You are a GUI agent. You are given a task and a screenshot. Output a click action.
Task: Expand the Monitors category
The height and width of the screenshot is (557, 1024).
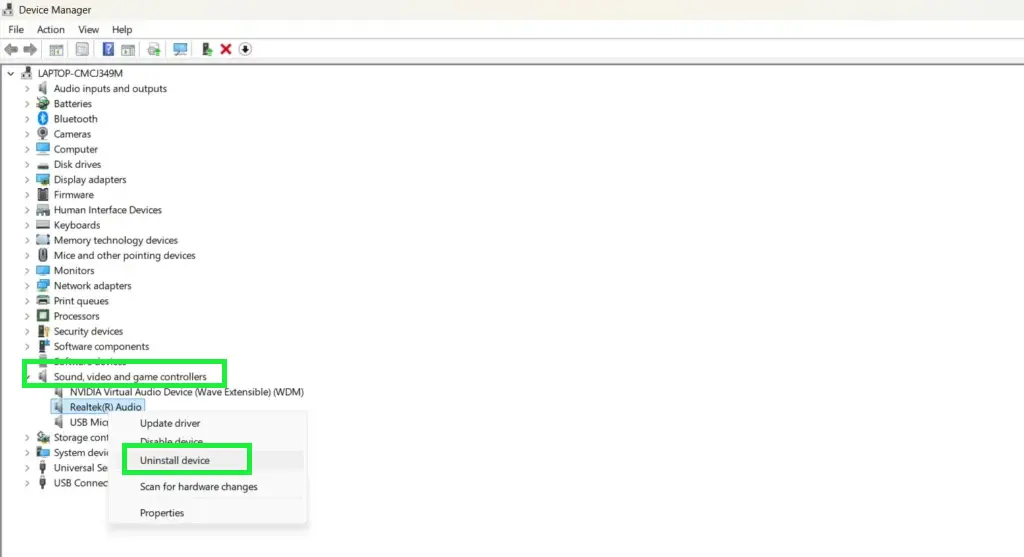(27, 270)
